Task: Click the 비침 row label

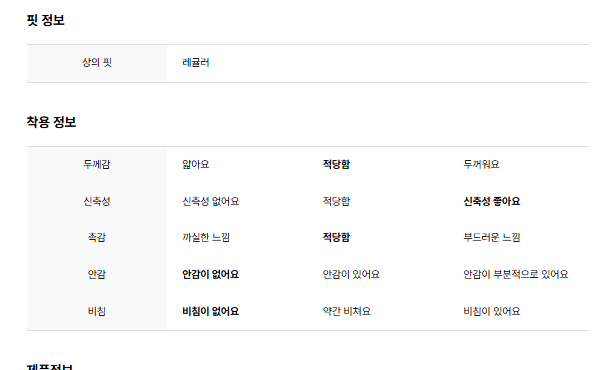Action: (97, 311)
